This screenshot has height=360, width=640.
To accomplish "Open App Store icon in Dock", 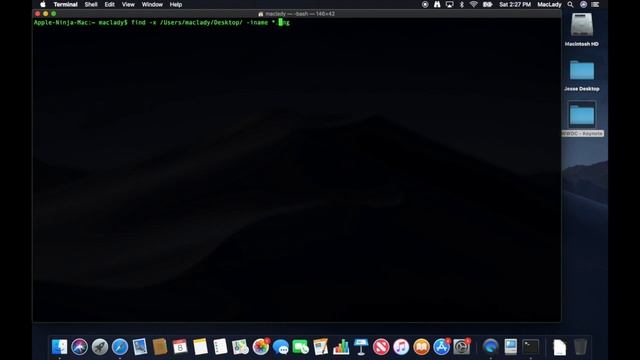I will (442, 347).
